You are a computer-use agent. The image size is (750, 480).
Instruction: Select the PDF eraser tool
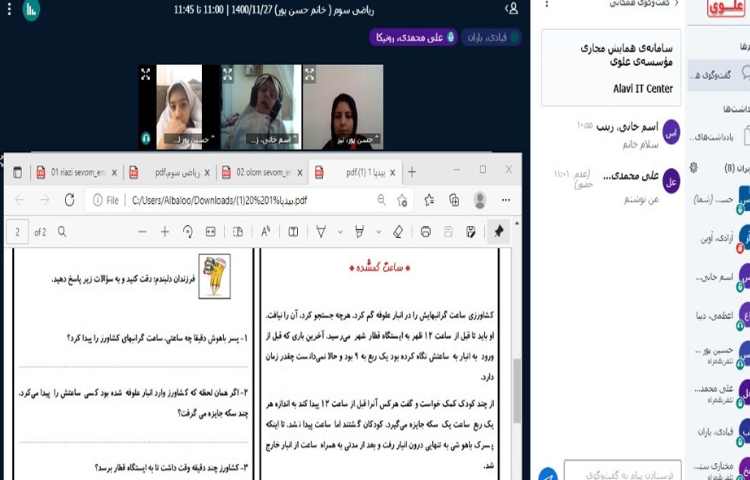[x=397, y=232]
